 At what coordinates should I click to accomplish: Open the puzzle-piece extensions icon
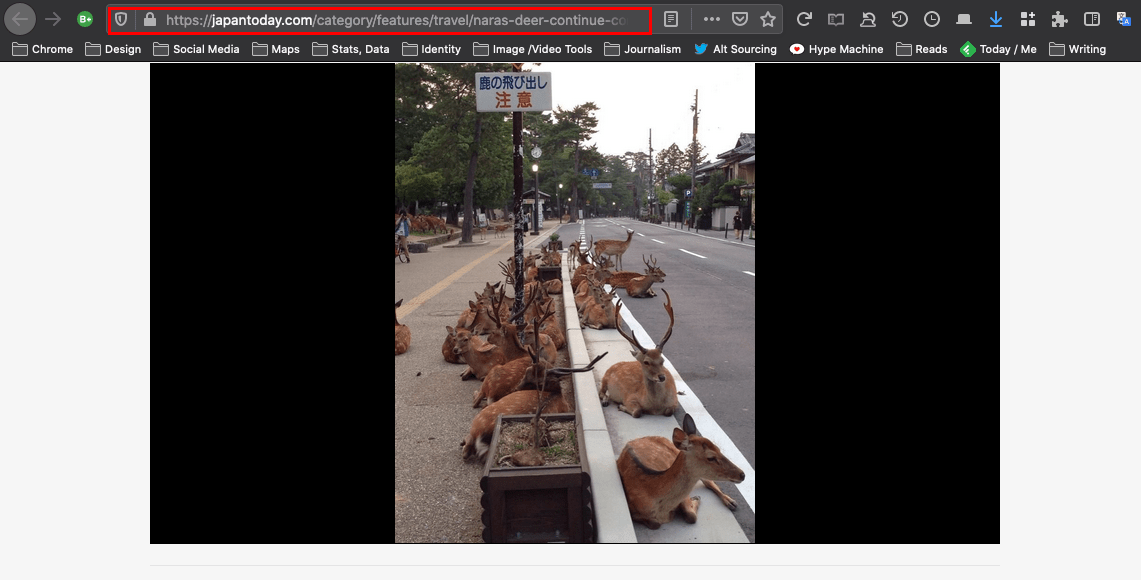point(1060,19)
